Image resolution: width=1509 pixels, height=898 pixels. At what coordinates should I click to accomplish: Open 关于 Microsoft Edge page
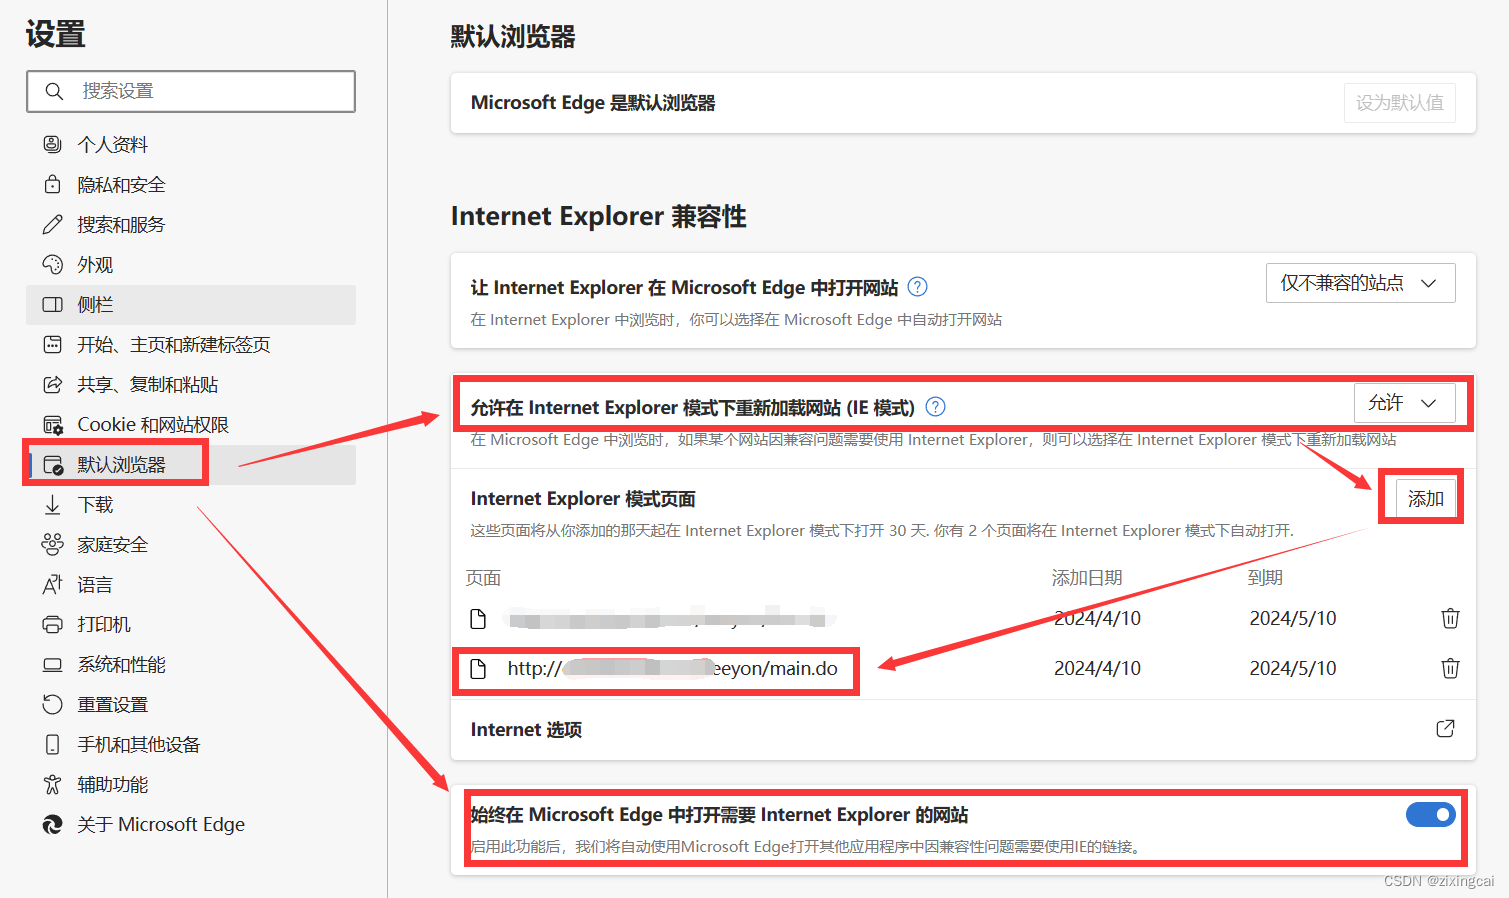(x=191, y=824)
